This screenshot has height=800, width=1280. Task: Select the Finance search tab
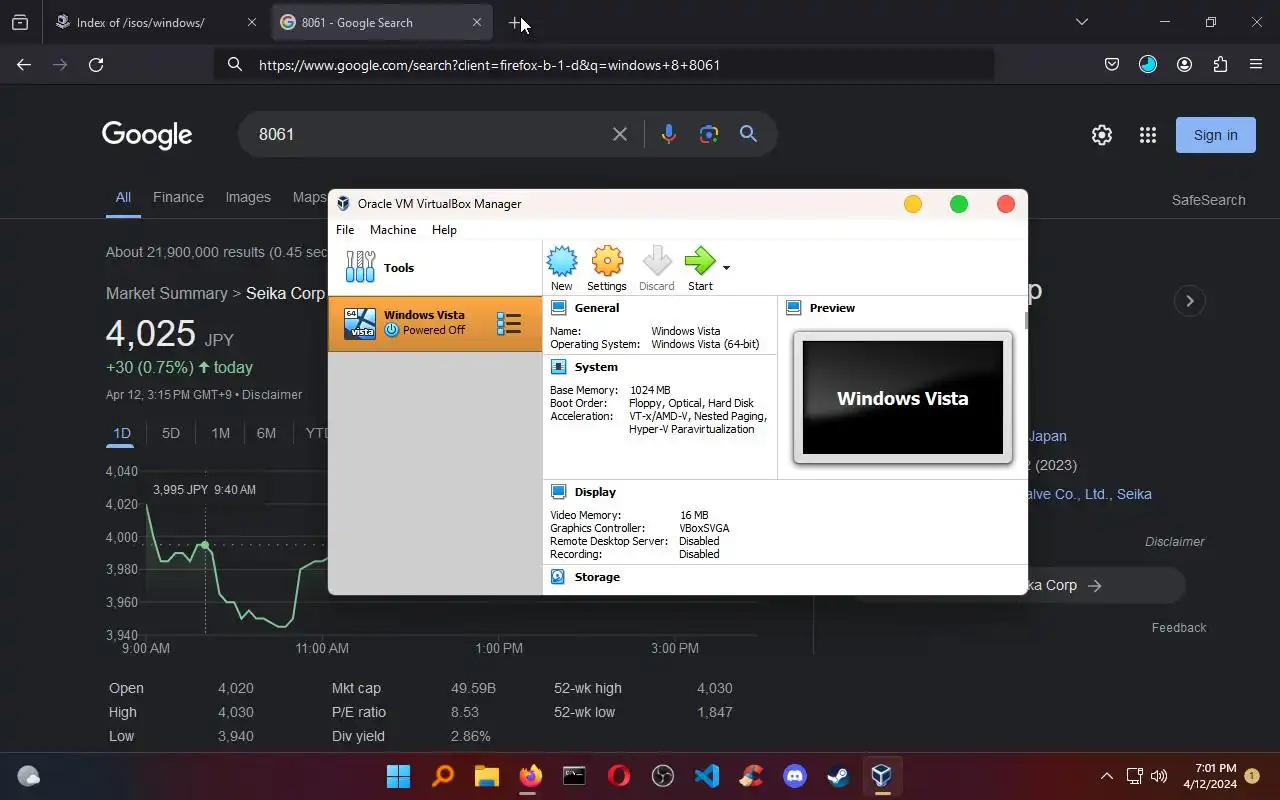pos(178,197)
